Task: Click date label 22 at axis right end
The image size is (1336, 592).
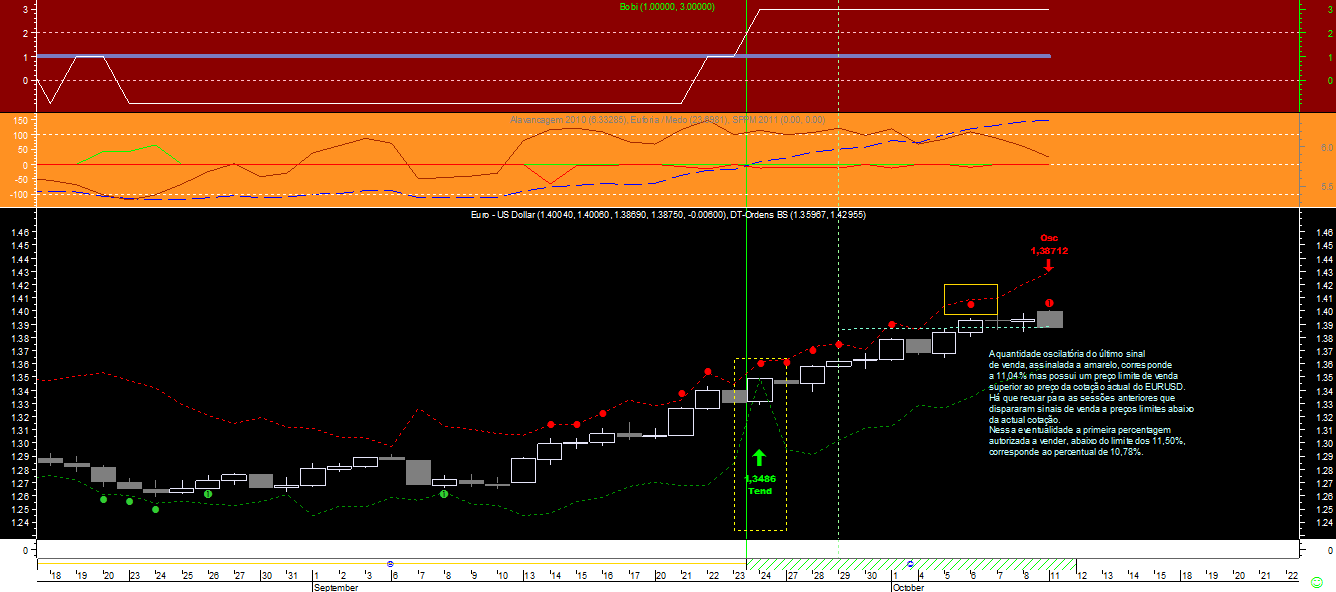Action: pos(1291,576)
